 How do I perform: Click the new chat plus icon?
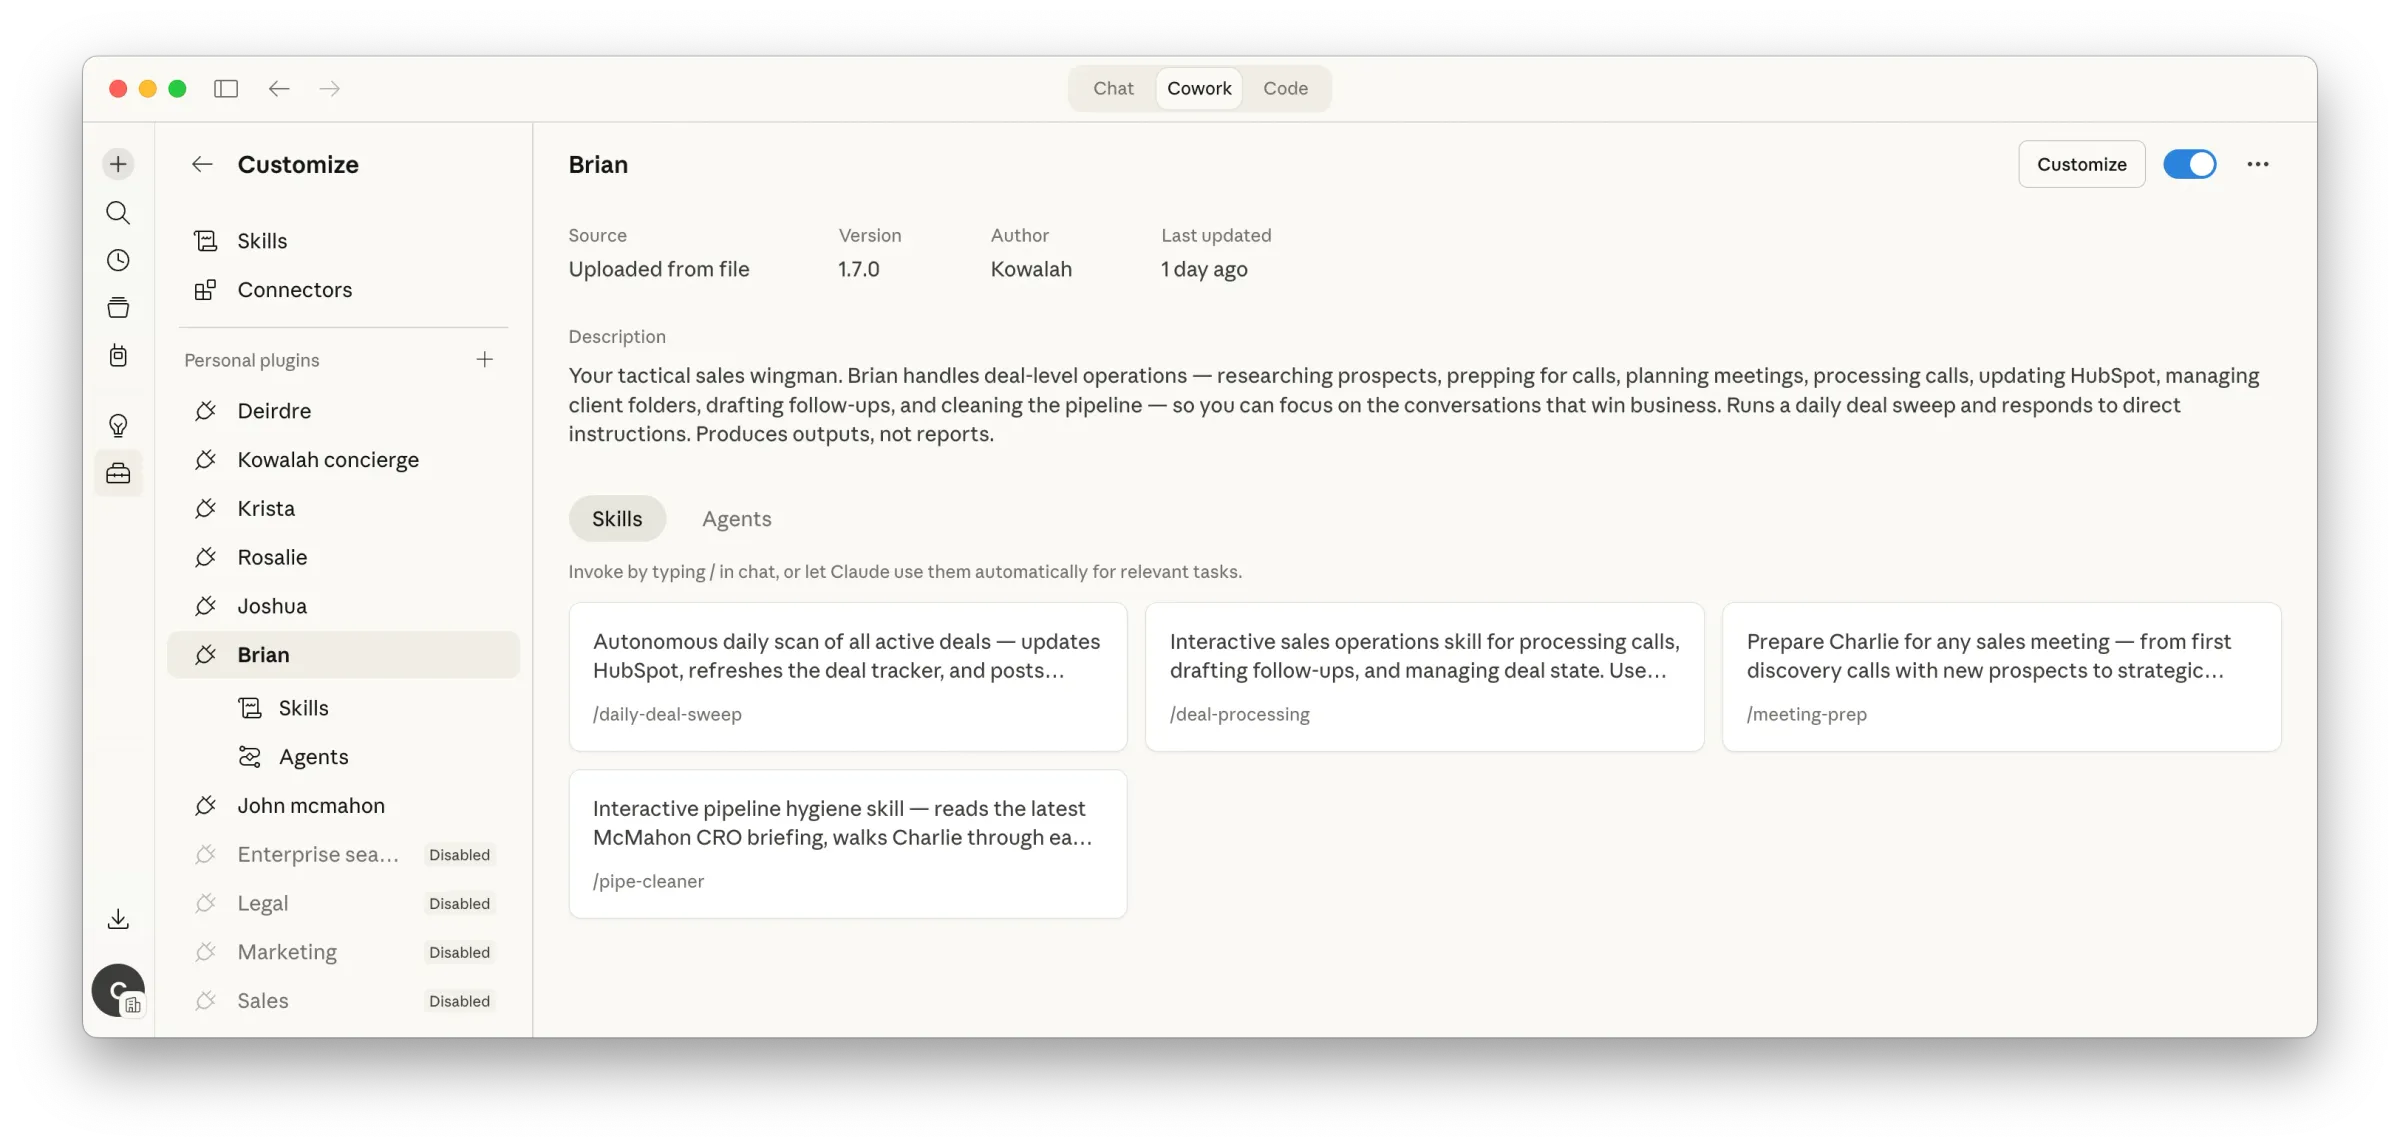point(118,164)
